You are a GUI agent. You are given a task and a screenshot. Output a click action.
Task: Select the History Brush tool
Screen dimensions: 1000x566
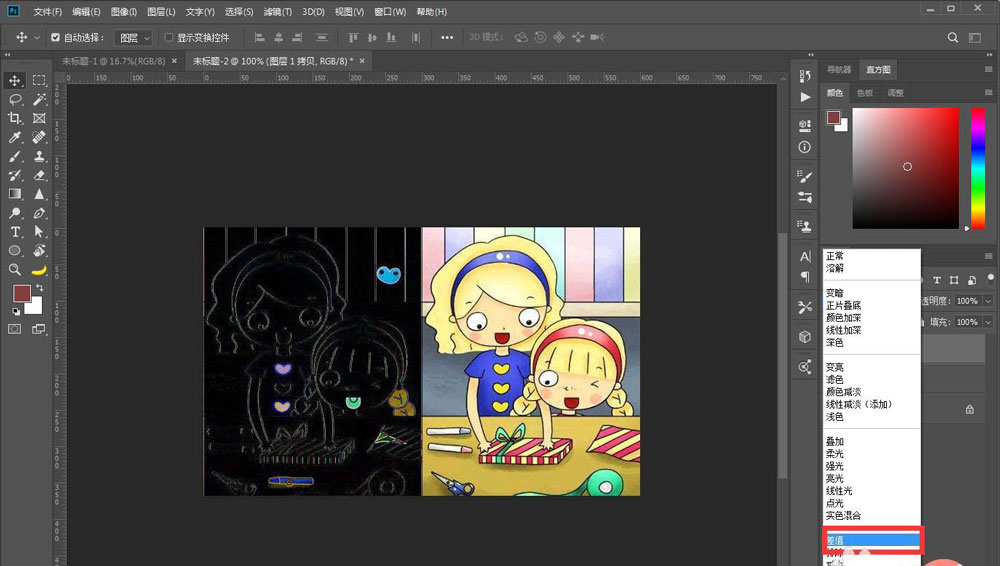pyautogui.click(x=15, y=175)
